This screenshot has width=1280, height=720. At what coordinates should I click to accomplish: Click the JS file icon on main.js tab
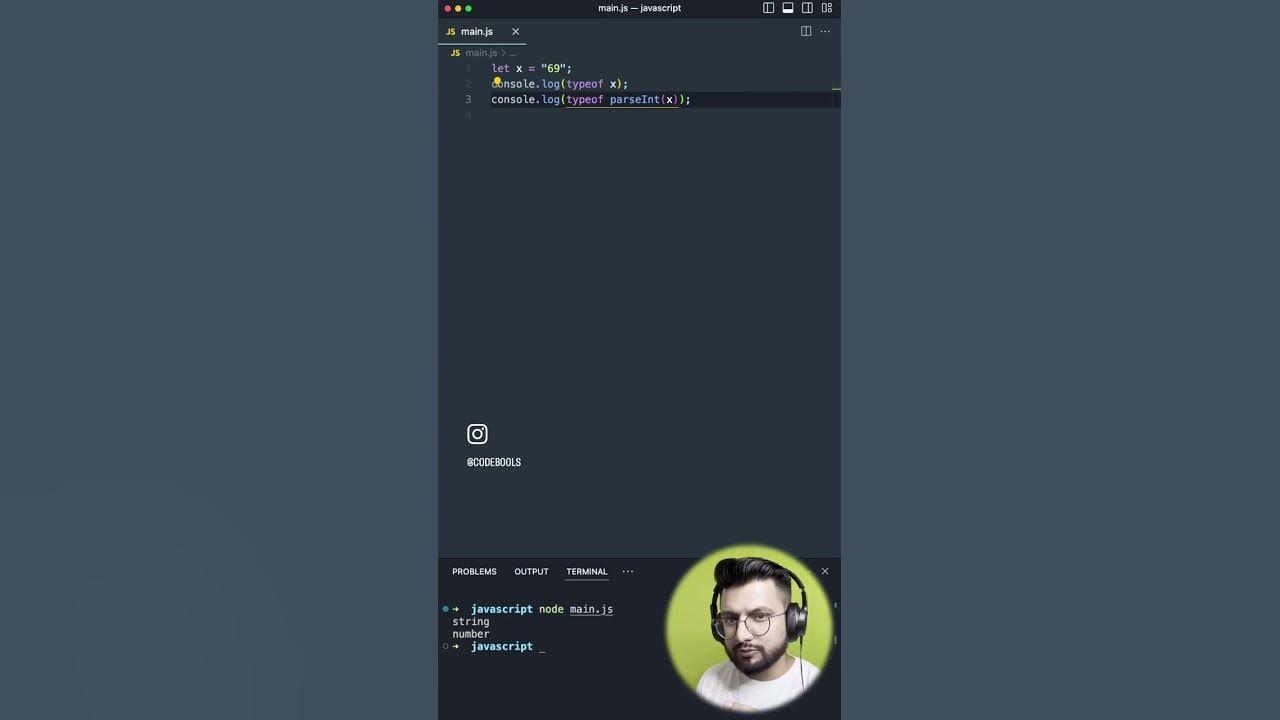(450, 32)
